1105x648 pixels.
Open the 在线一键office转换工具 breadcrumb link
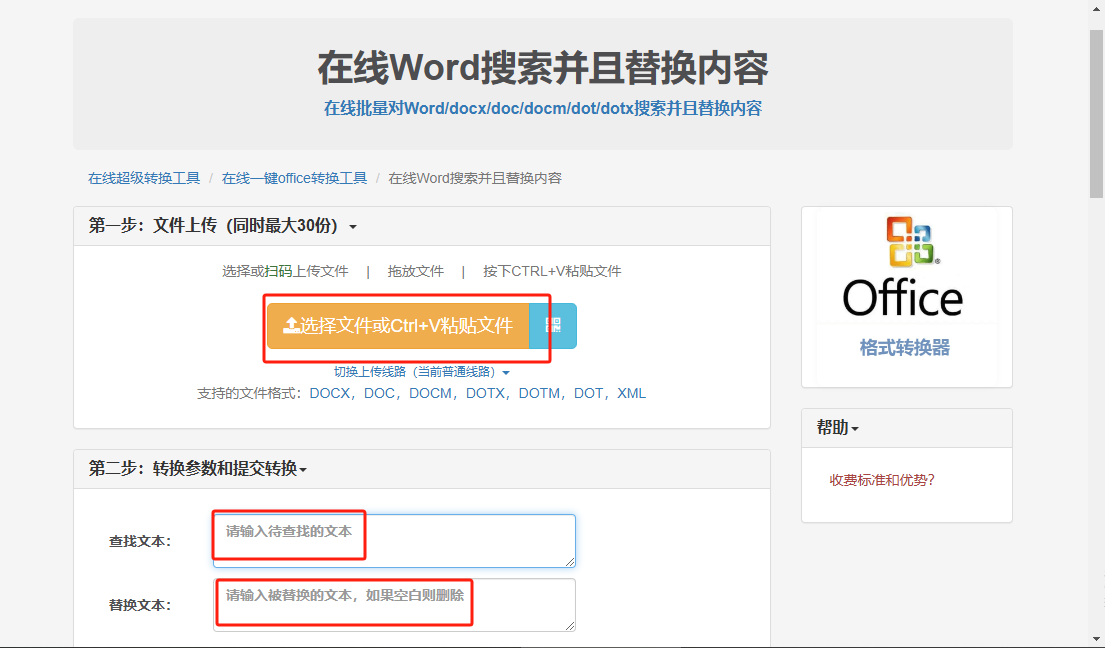[294, 177]
